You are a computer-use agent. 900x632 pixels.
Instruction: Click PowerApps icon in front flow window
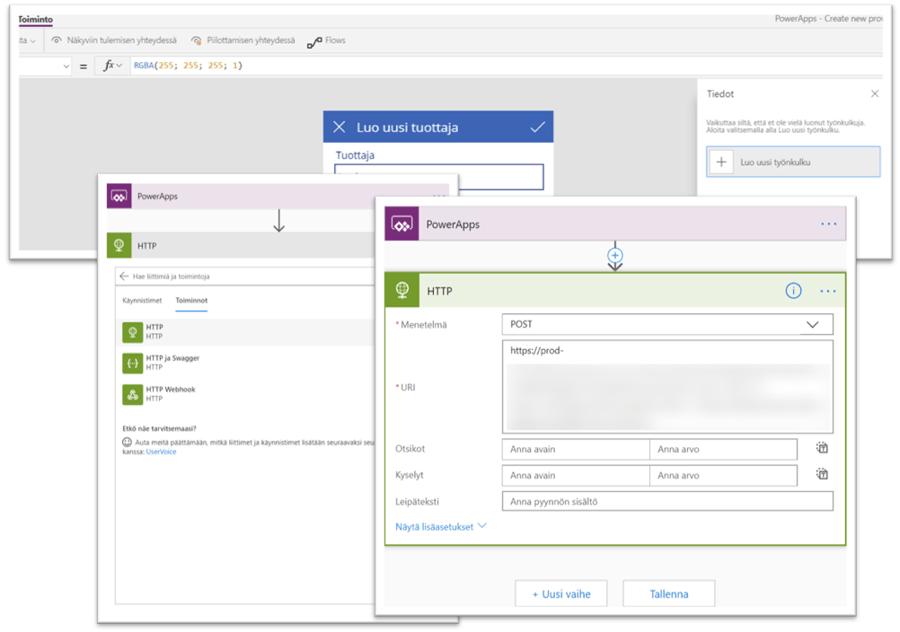click(x=402, y=224)
